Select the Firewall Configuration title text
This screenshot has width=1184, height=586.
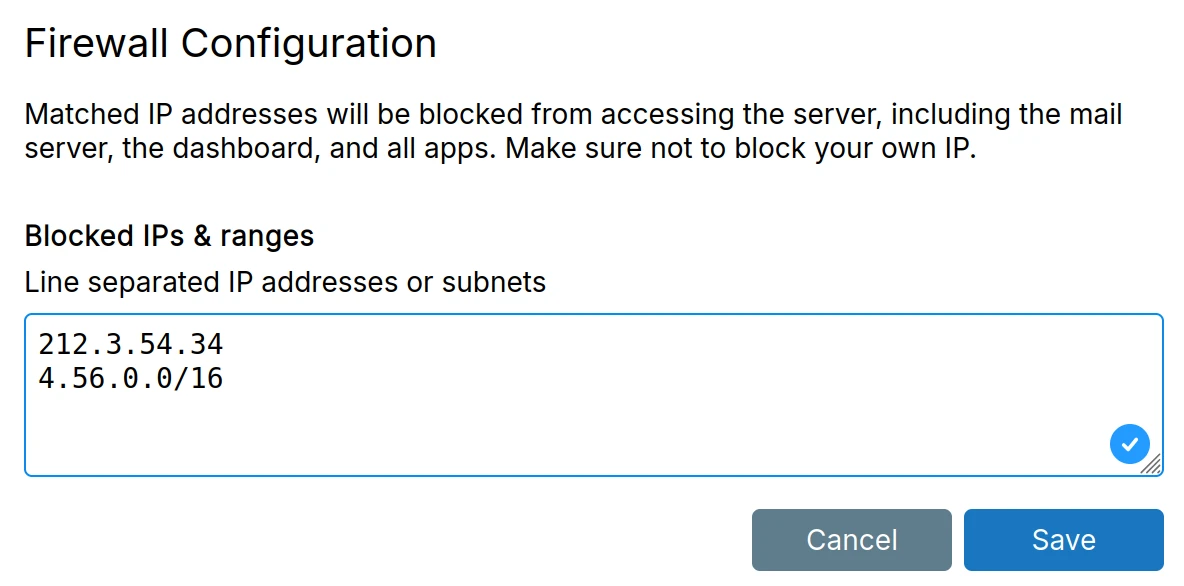[x=230, y=42]
